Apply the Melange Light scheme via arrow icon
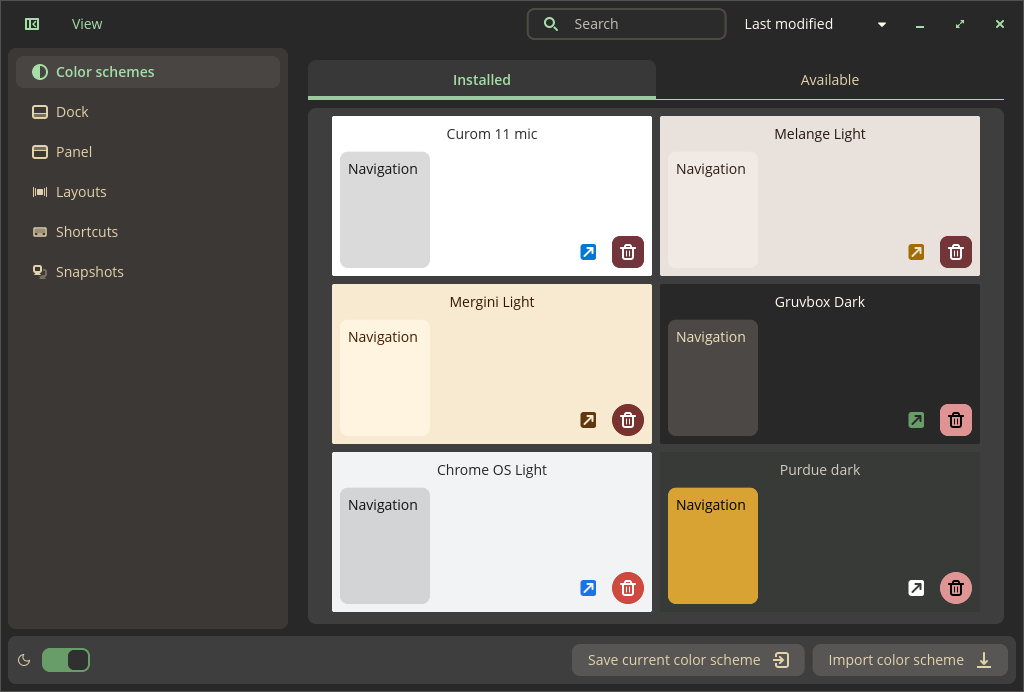This screenshot has height=692, width=1024. pyautogui.click(x=916, y=252)
